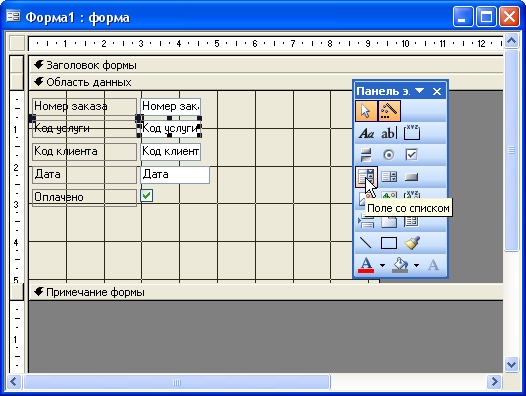Click the horizontal ruler bar
Viewport: 526px width, 396px height.
coord(266,44)
